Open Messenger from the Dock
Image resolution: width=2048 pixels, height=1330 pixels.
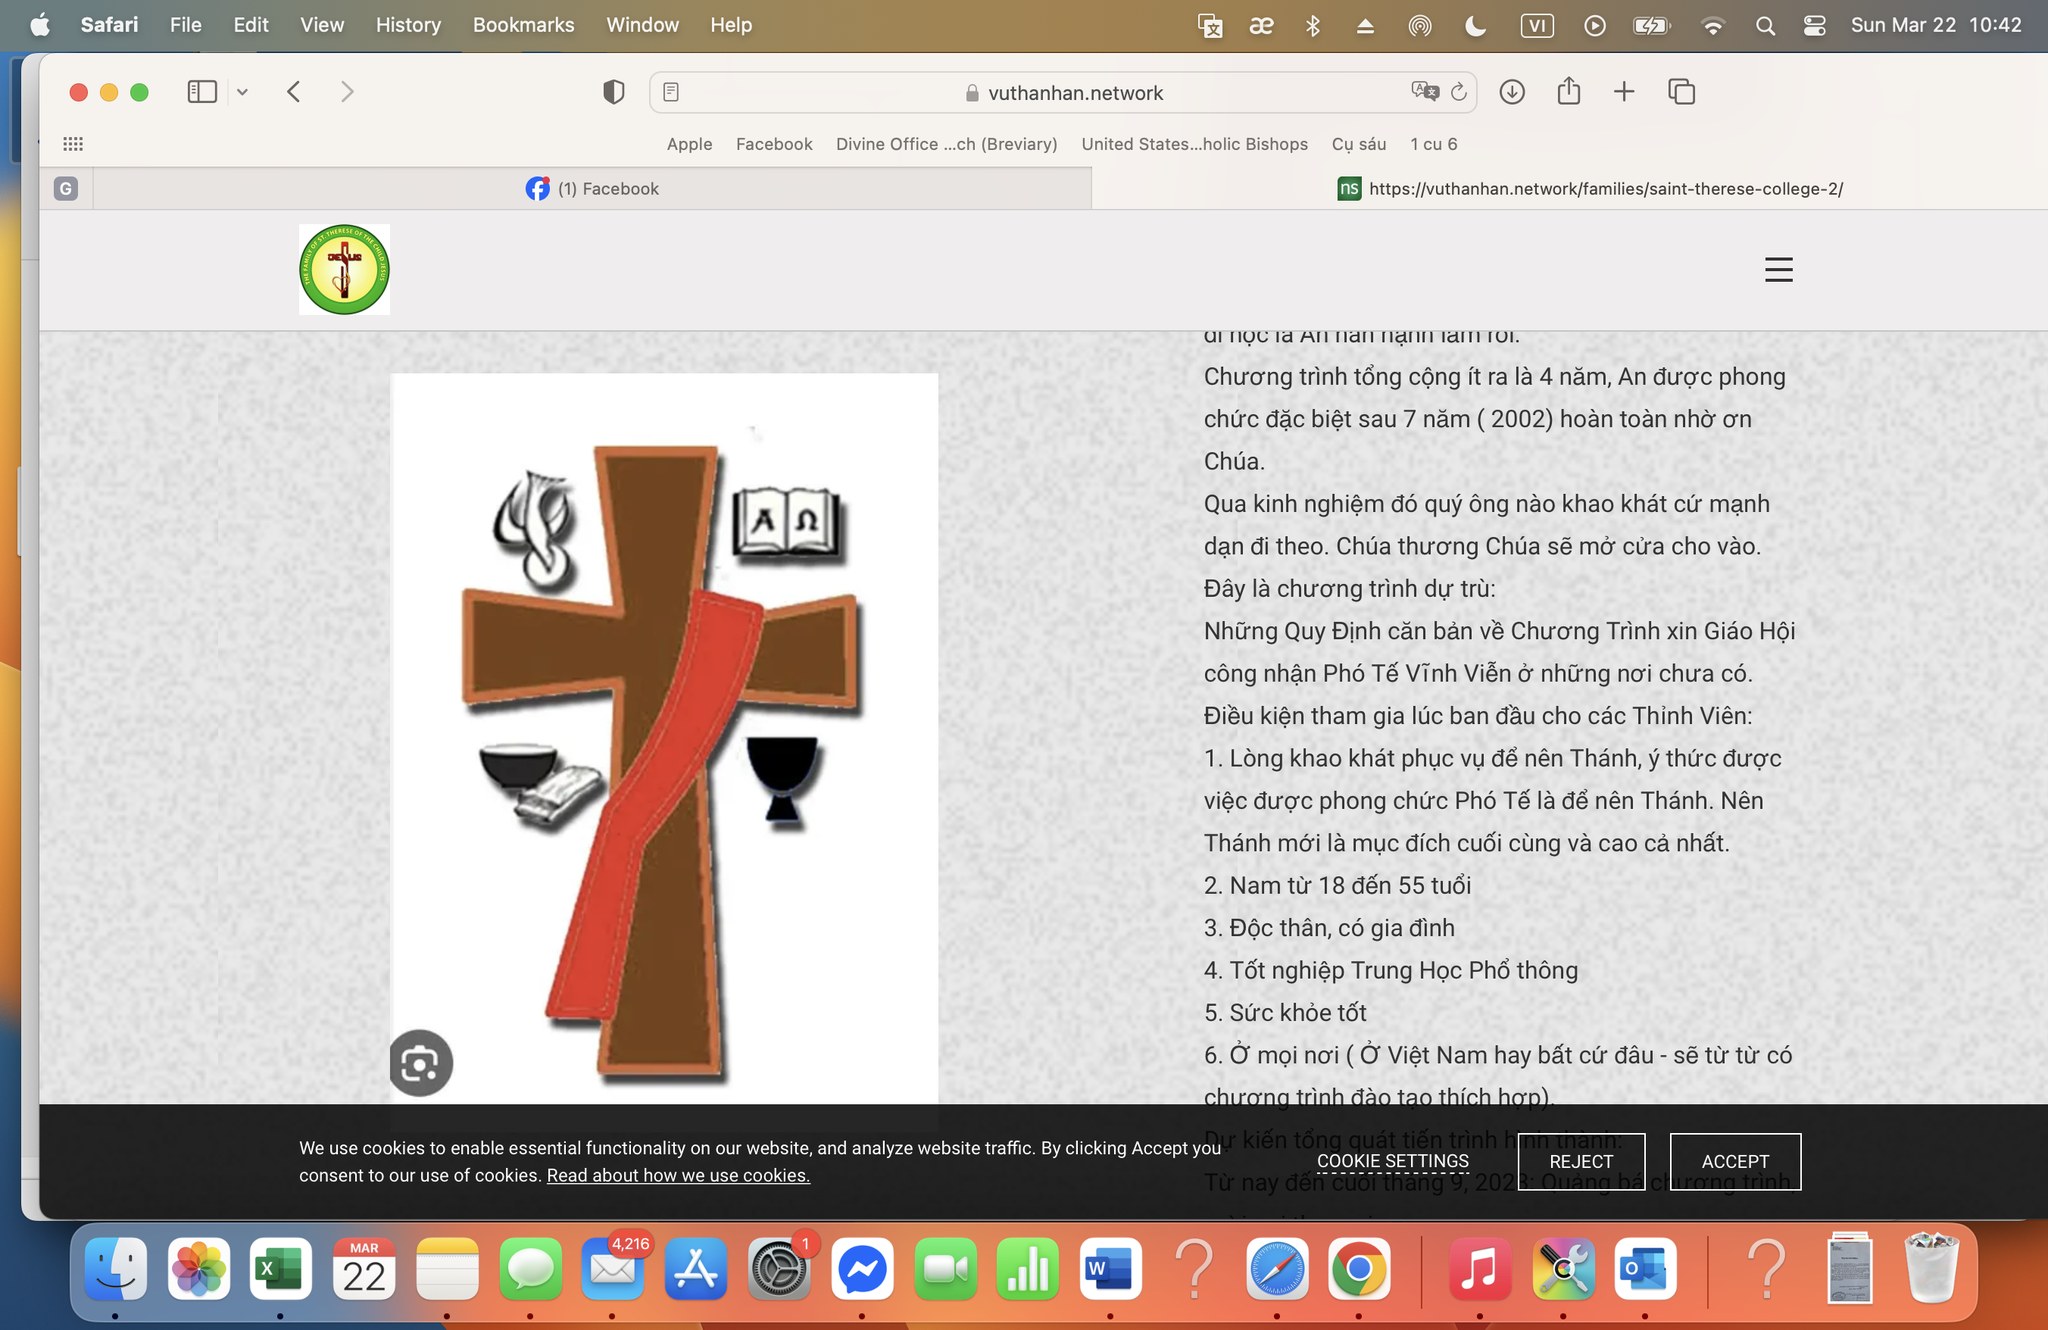(862, 1269)
